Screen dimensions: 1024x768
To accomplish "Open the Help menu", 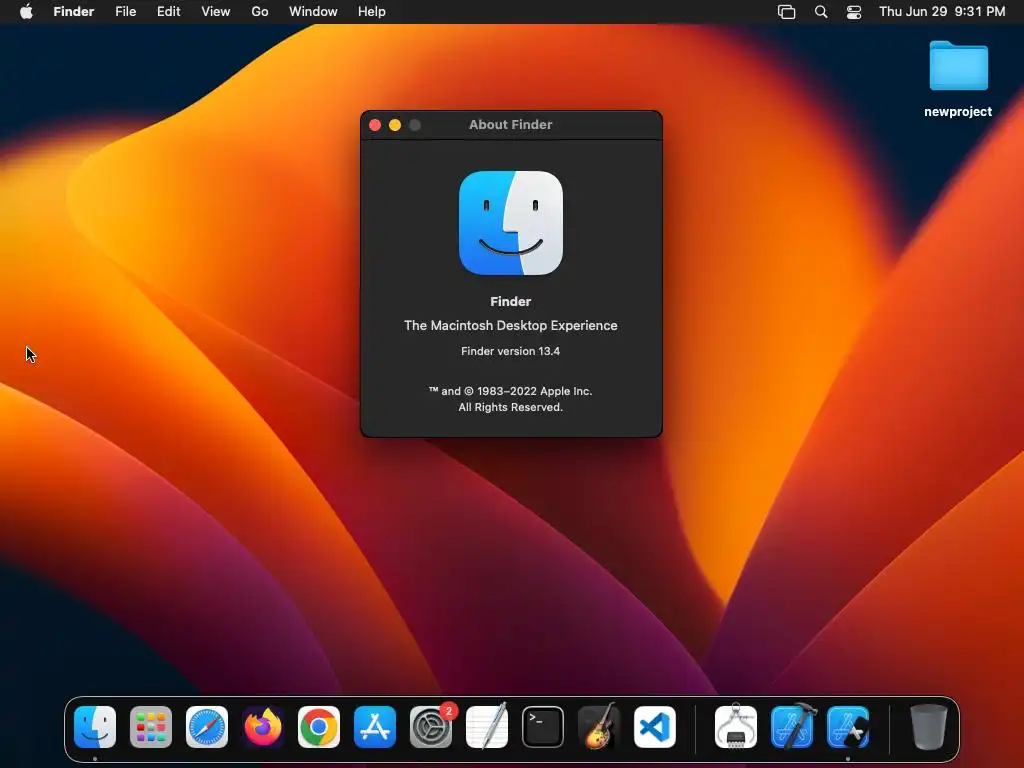I will tap(372, 12).
